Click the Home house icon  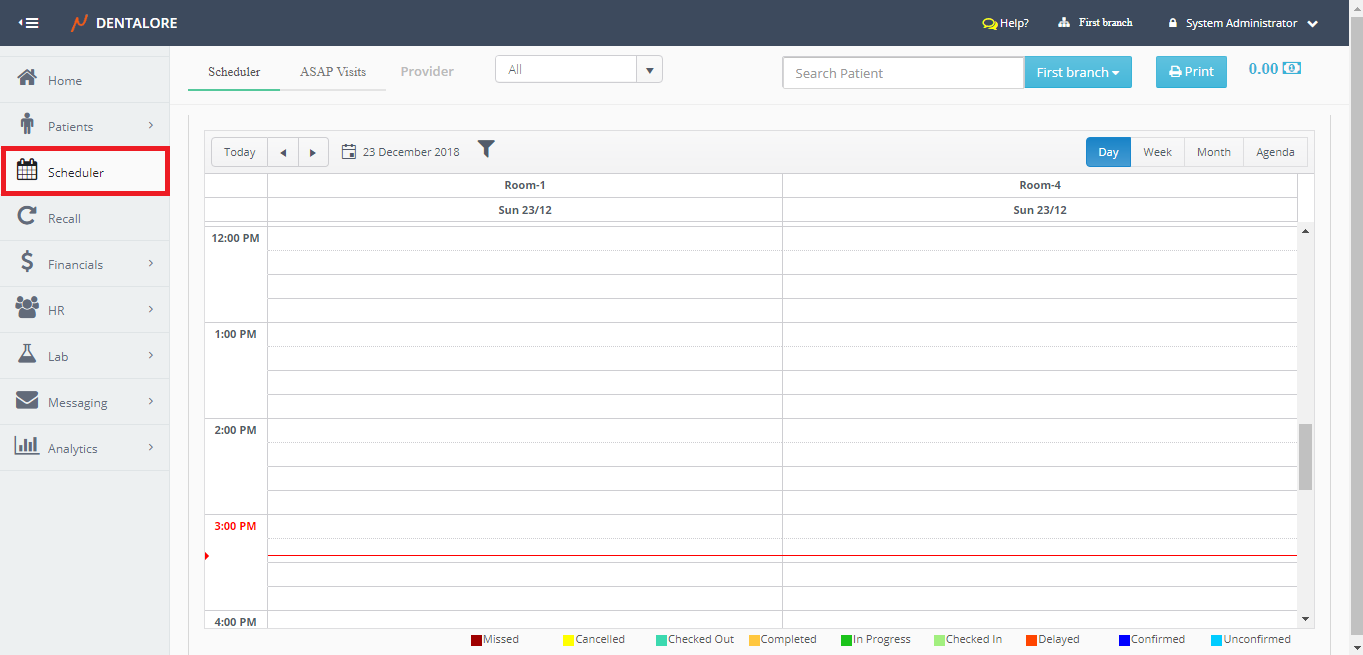pyautogui.click(x=28, y=79)
